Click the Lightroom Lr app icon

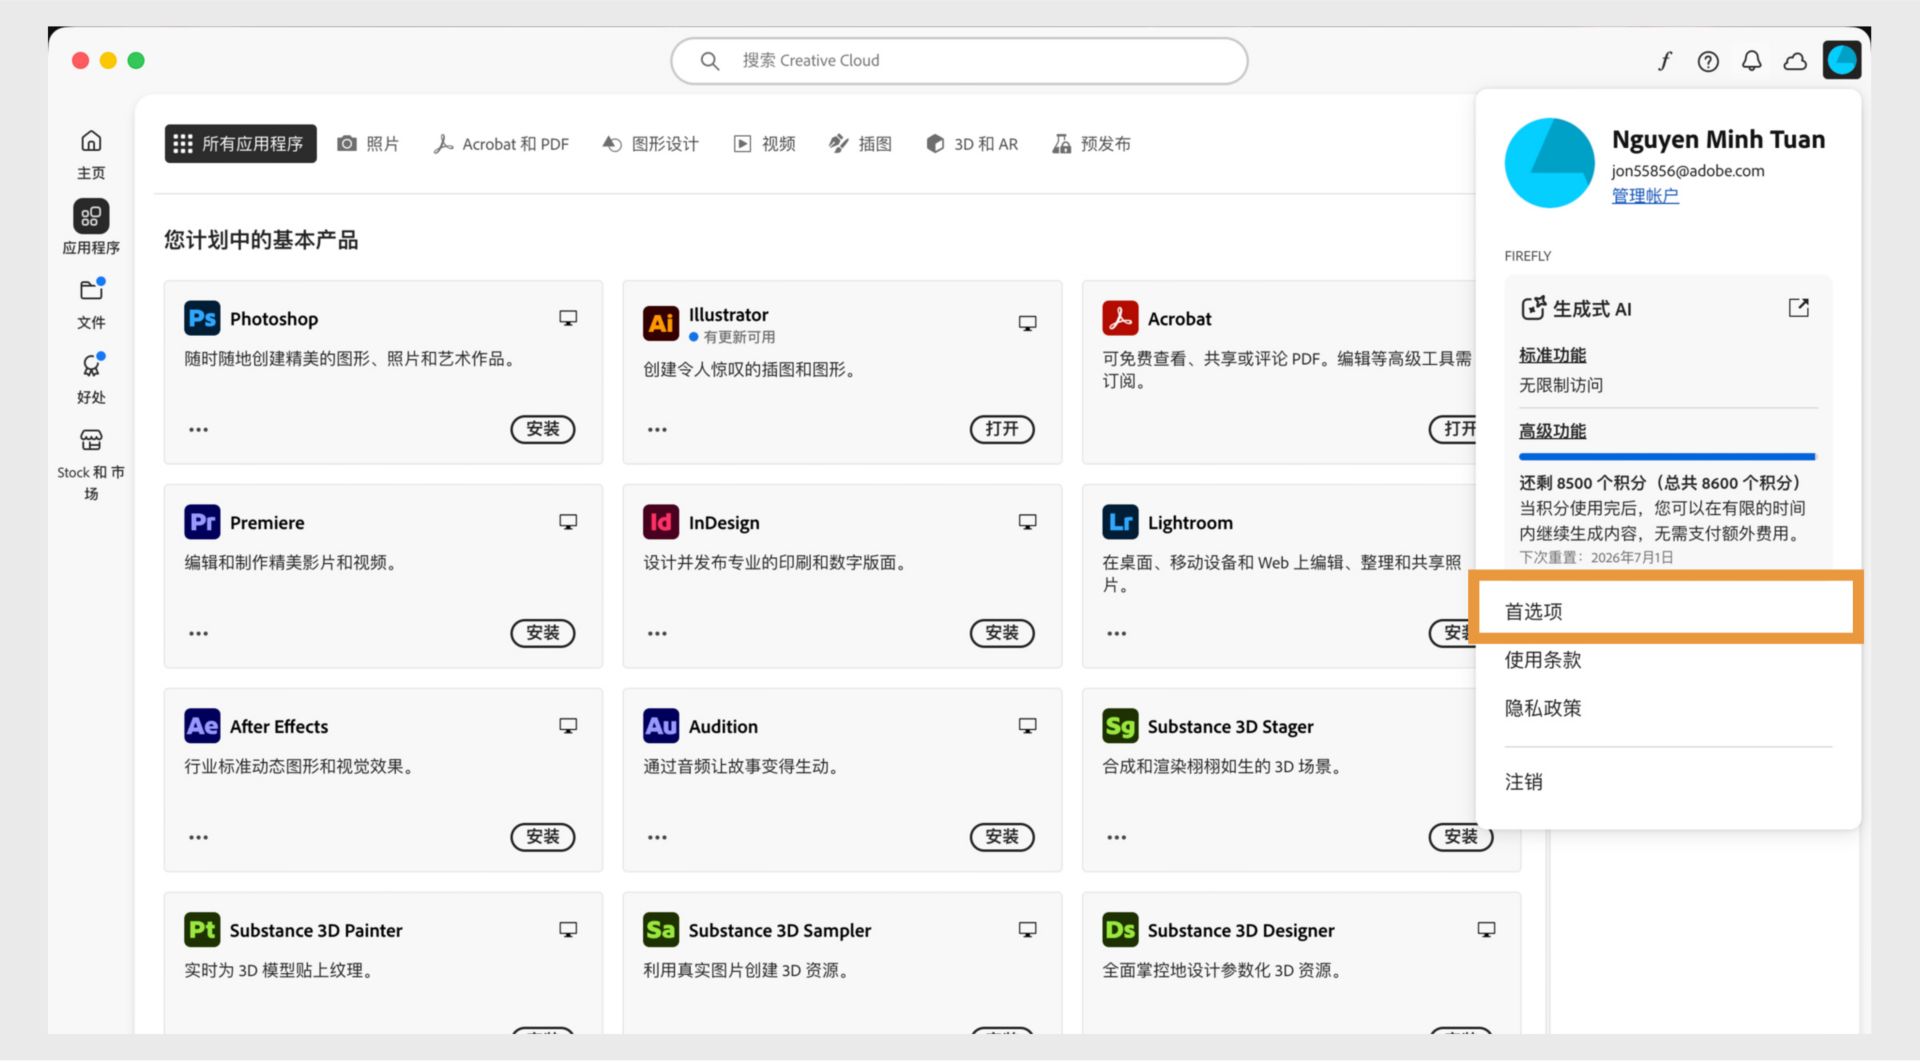1120,522
